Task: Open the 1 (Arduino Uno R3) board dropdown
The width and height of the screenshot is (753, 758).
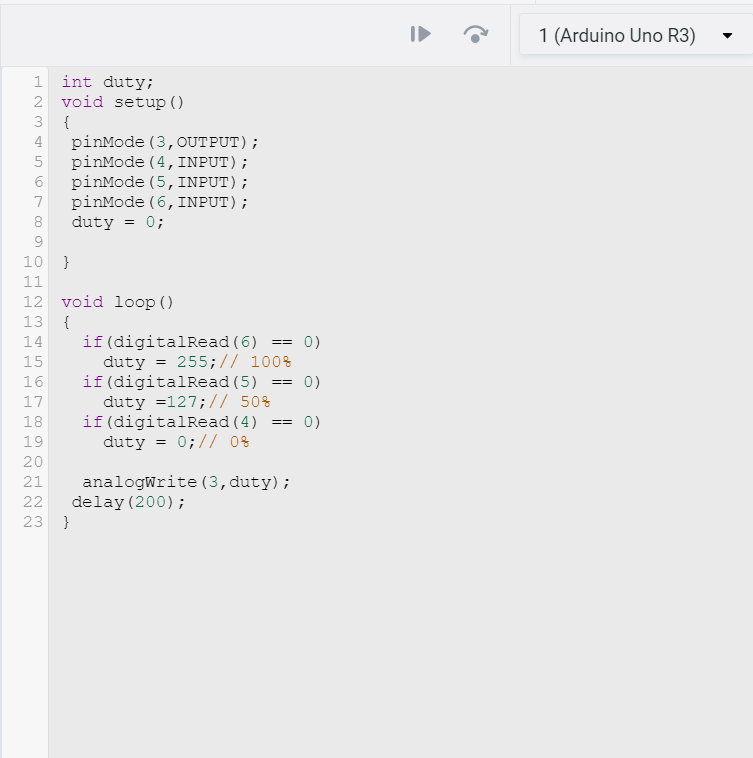Action: (636, 35)
